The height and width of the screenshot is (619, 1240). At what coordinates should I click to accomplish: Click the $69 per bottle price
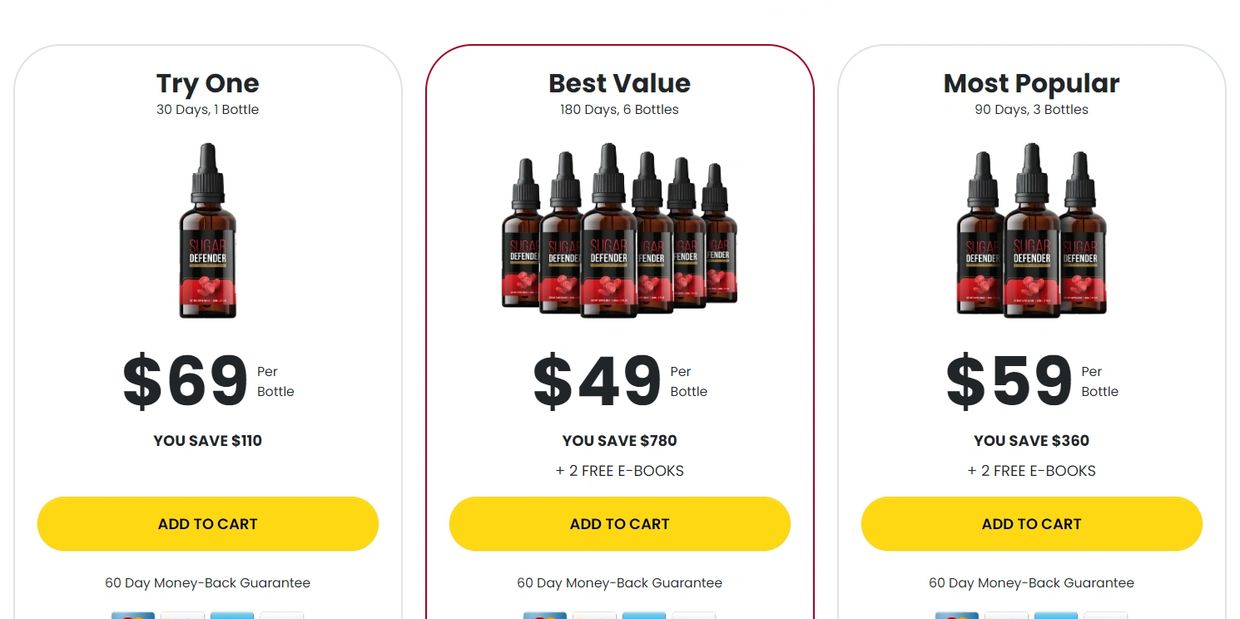208,381
